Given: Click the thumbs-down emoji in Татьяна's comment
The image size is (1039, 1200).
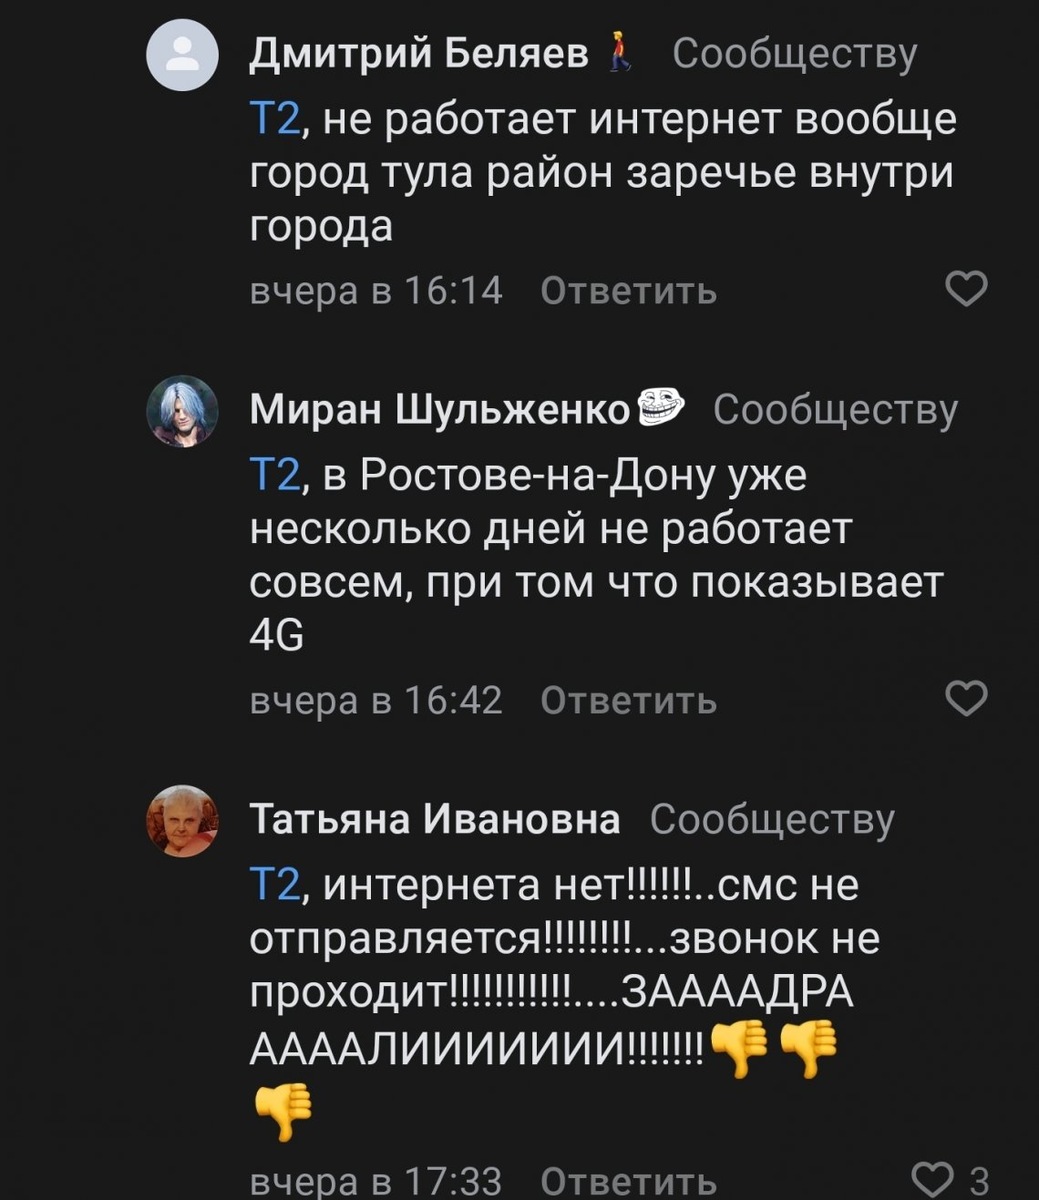Looking at the screenshot, I should pyautogui.click(x=742, y=1051).
